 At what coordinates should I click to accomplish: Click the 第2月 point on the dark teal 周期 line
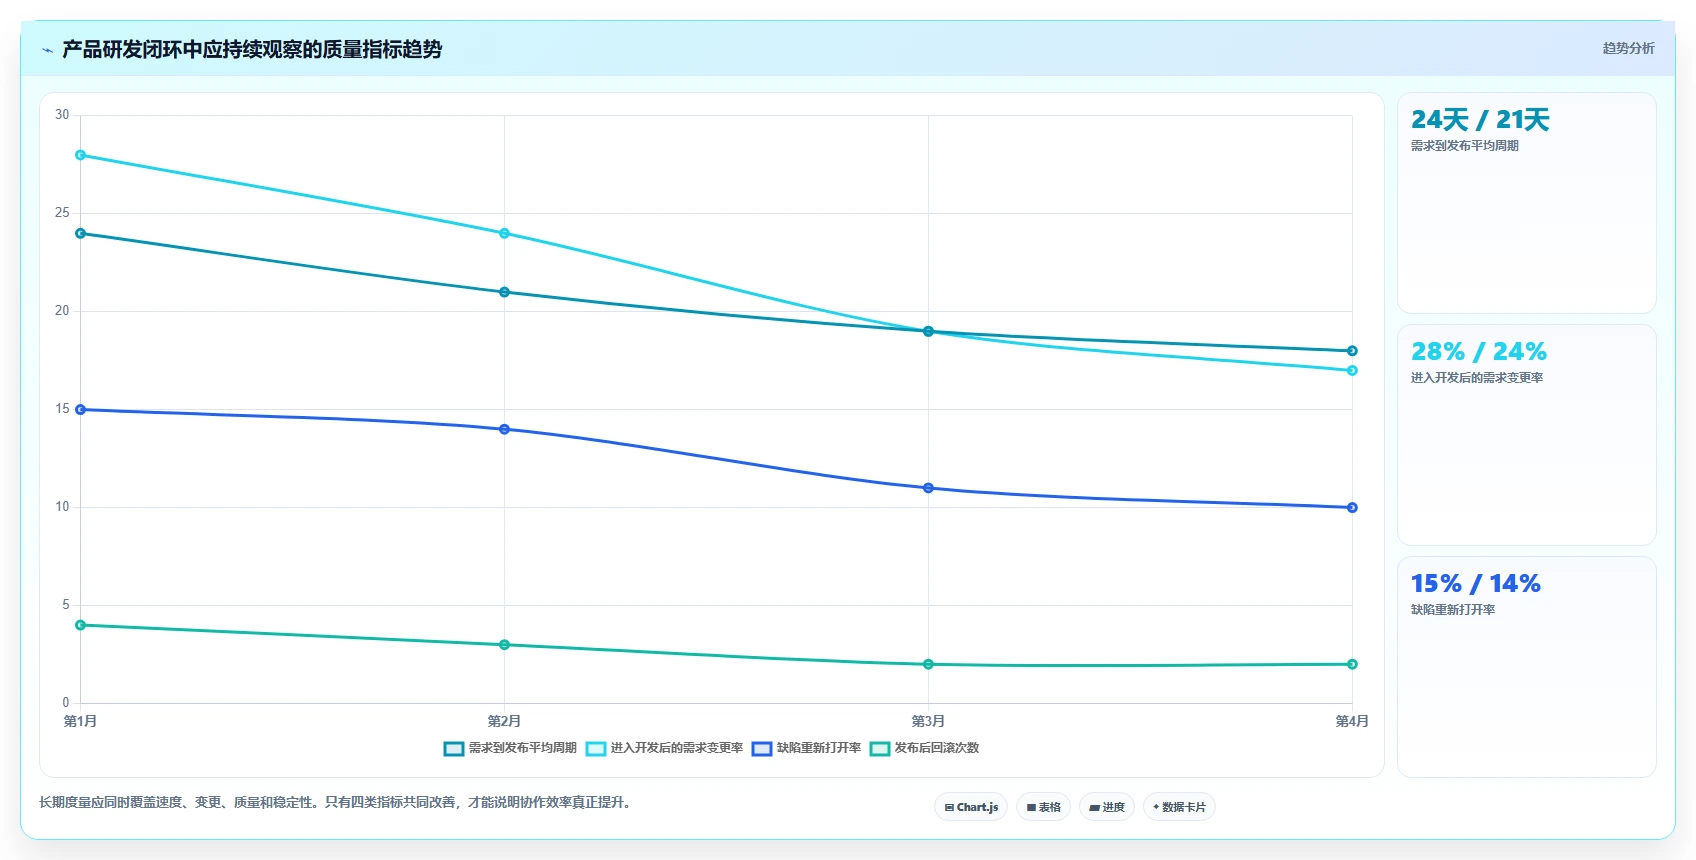click(x=504, y=292)
